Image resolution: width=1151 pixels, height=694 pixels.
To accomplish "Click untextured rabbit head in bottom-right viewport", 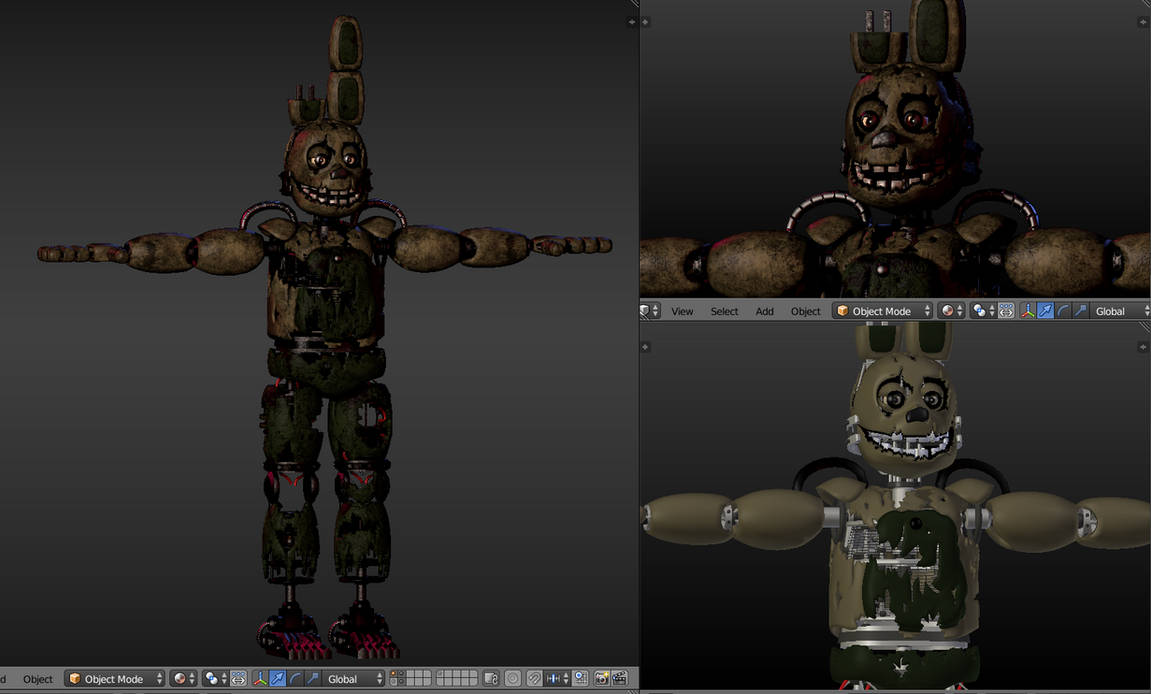I will (904, 415).
